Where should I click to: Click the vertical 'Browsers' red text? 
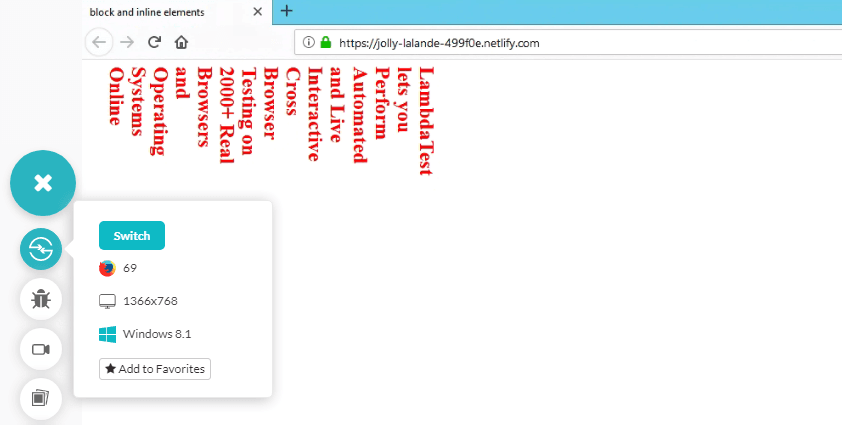(205, 107)
